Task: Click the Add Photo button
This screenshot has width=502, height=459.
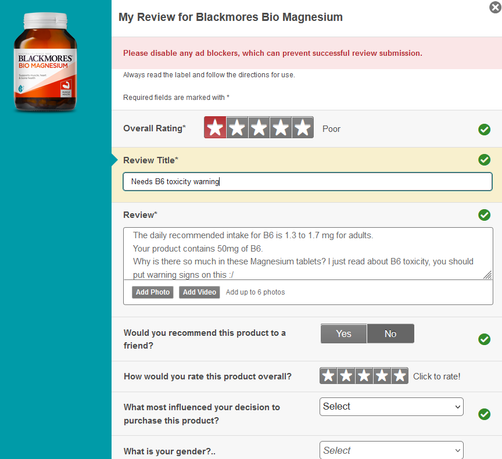Action: (x=153, y=292)
